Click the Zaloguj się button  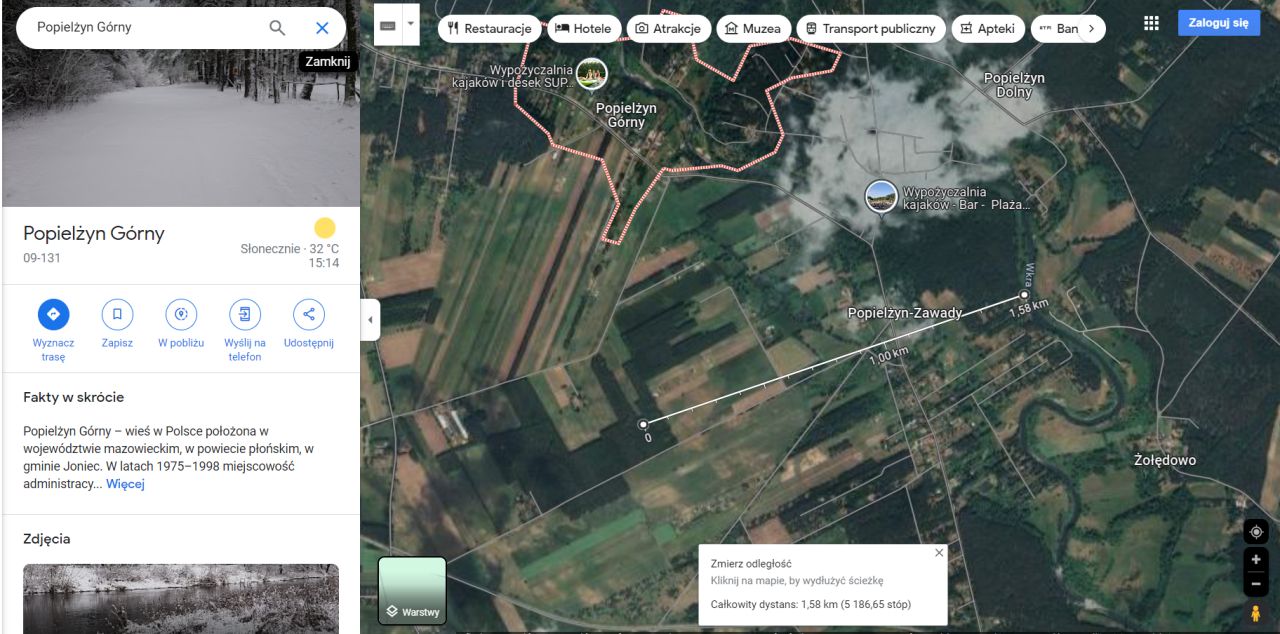pos(1218,23)
